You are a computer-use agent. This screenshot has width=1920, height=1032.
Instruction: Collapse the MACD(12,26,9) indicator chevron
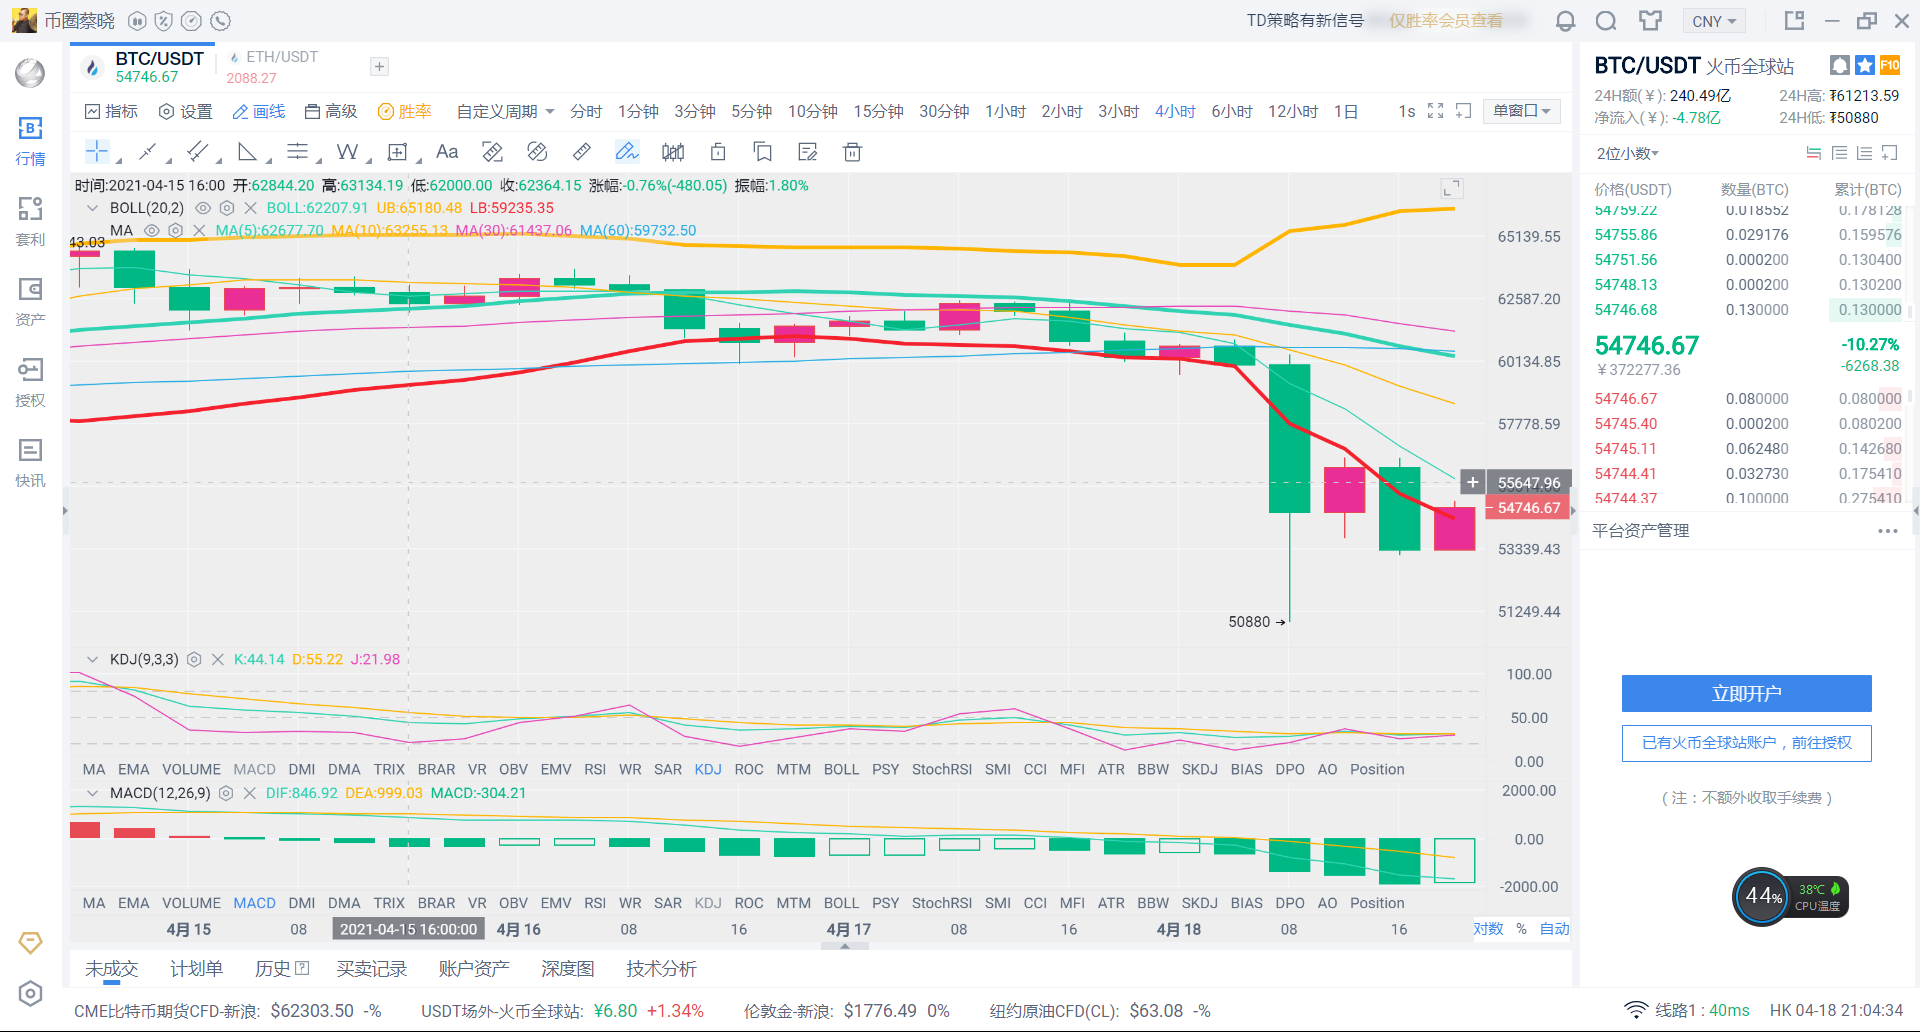(x=92, y=793)
